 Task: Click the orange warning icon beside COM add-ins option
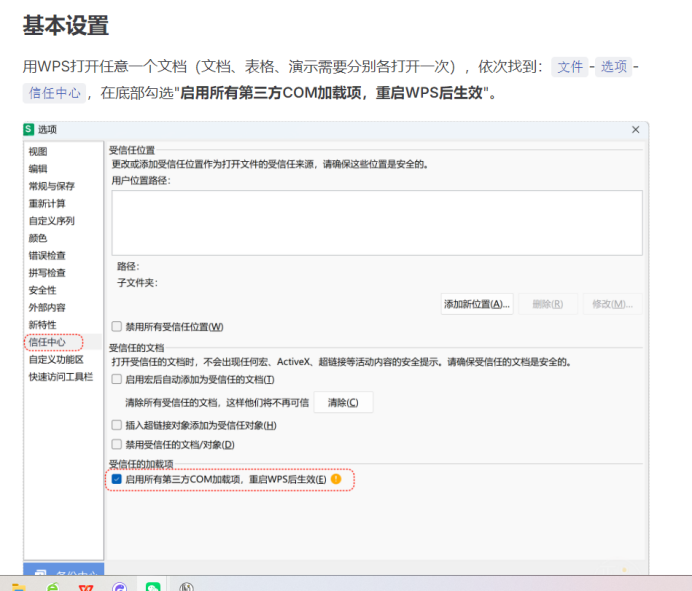[x=336, y=480]
